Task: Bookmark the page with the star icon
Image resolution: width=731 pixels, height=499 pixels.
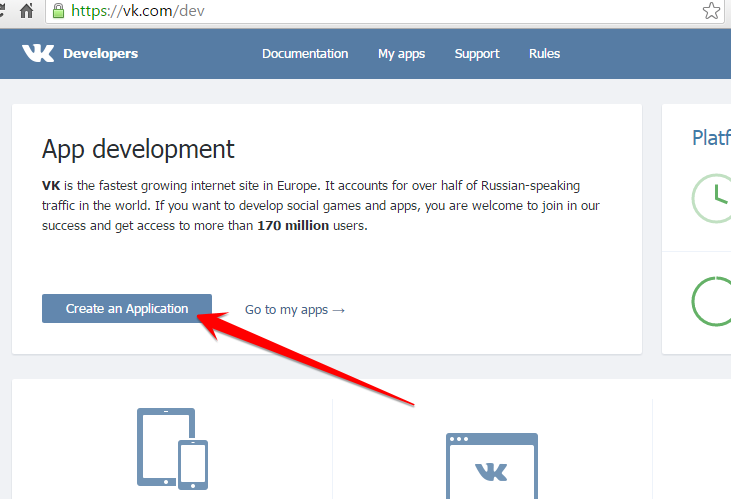Action: pyautogui.click(x=711, y=10)
